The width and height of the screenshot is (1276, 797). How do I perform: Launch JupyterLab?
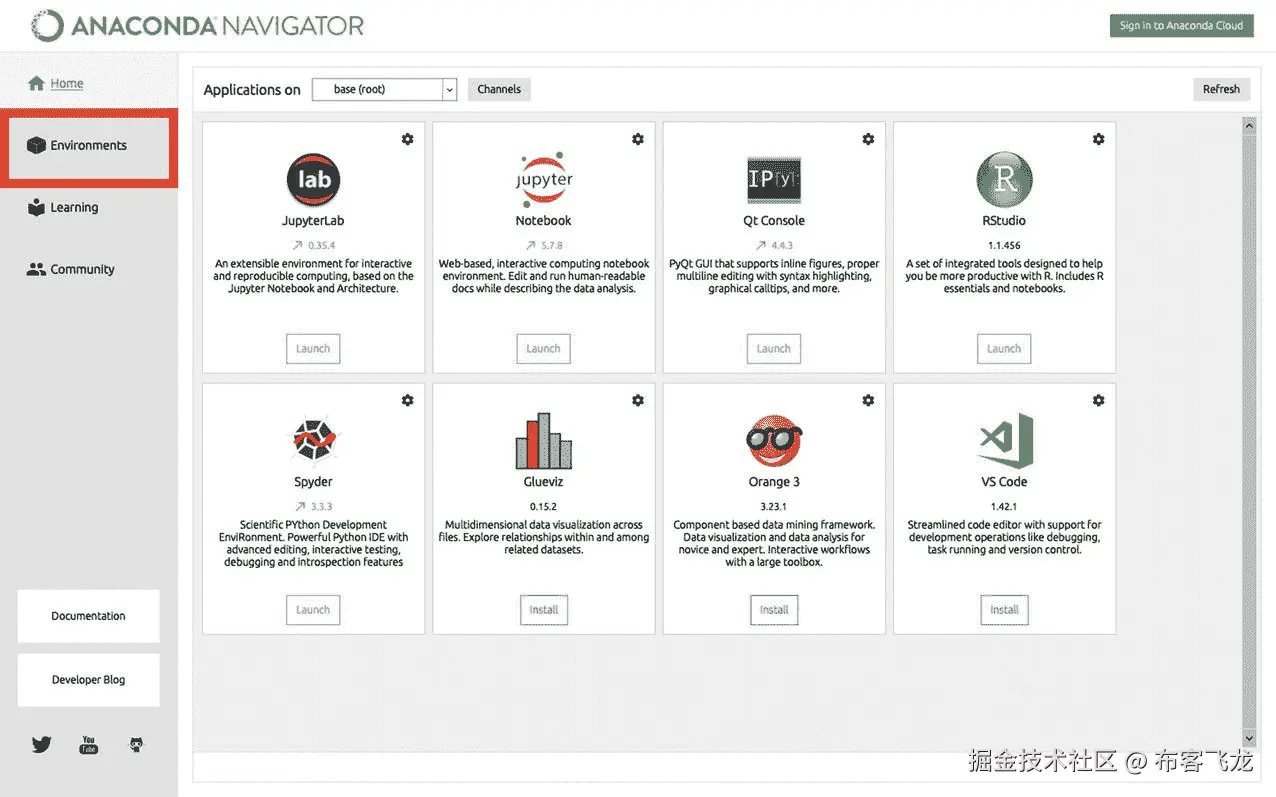(313, 349)
